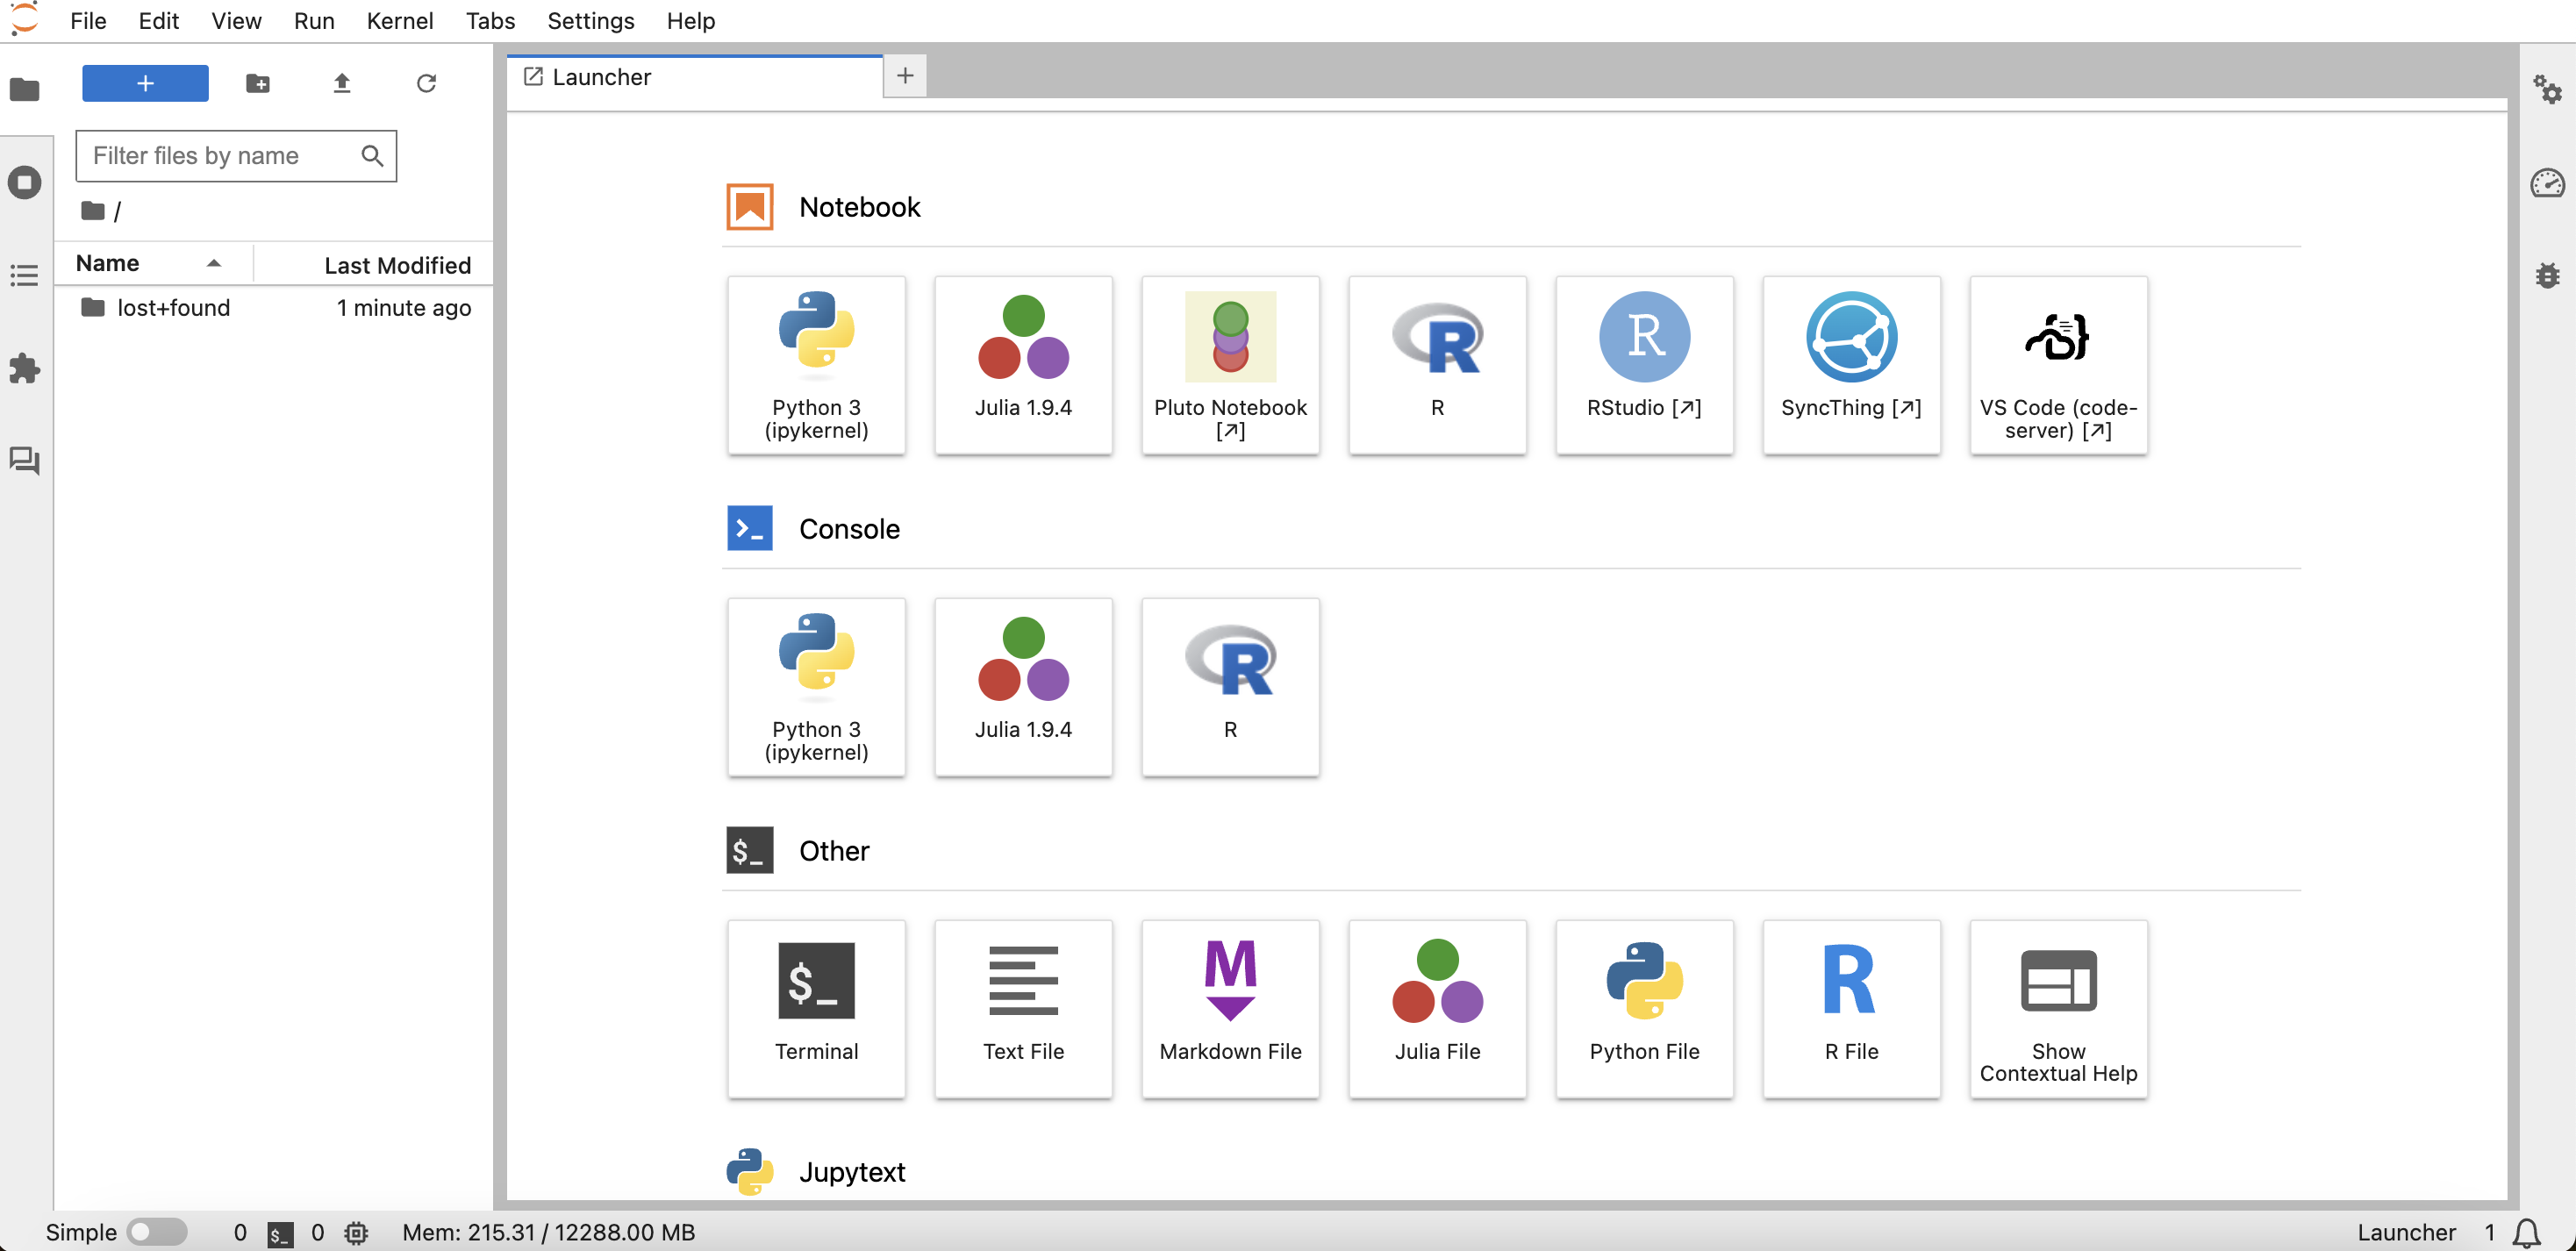The image size is (2576, 1251).
Task: Launch RStudio from Notebook section
Action: coord(1644,365)
